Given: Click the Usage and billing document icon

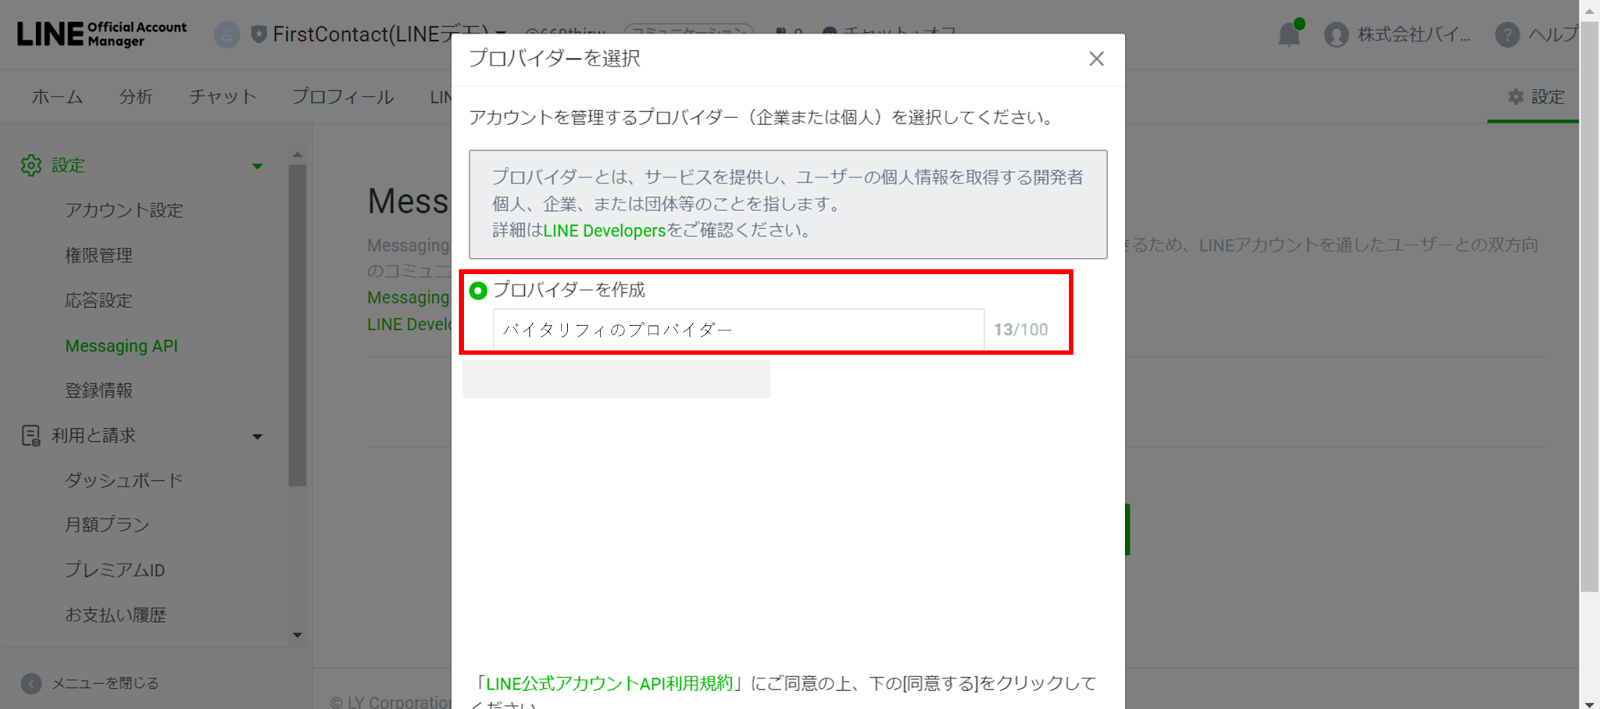Looking at the screenshot, I should (31, 436).
